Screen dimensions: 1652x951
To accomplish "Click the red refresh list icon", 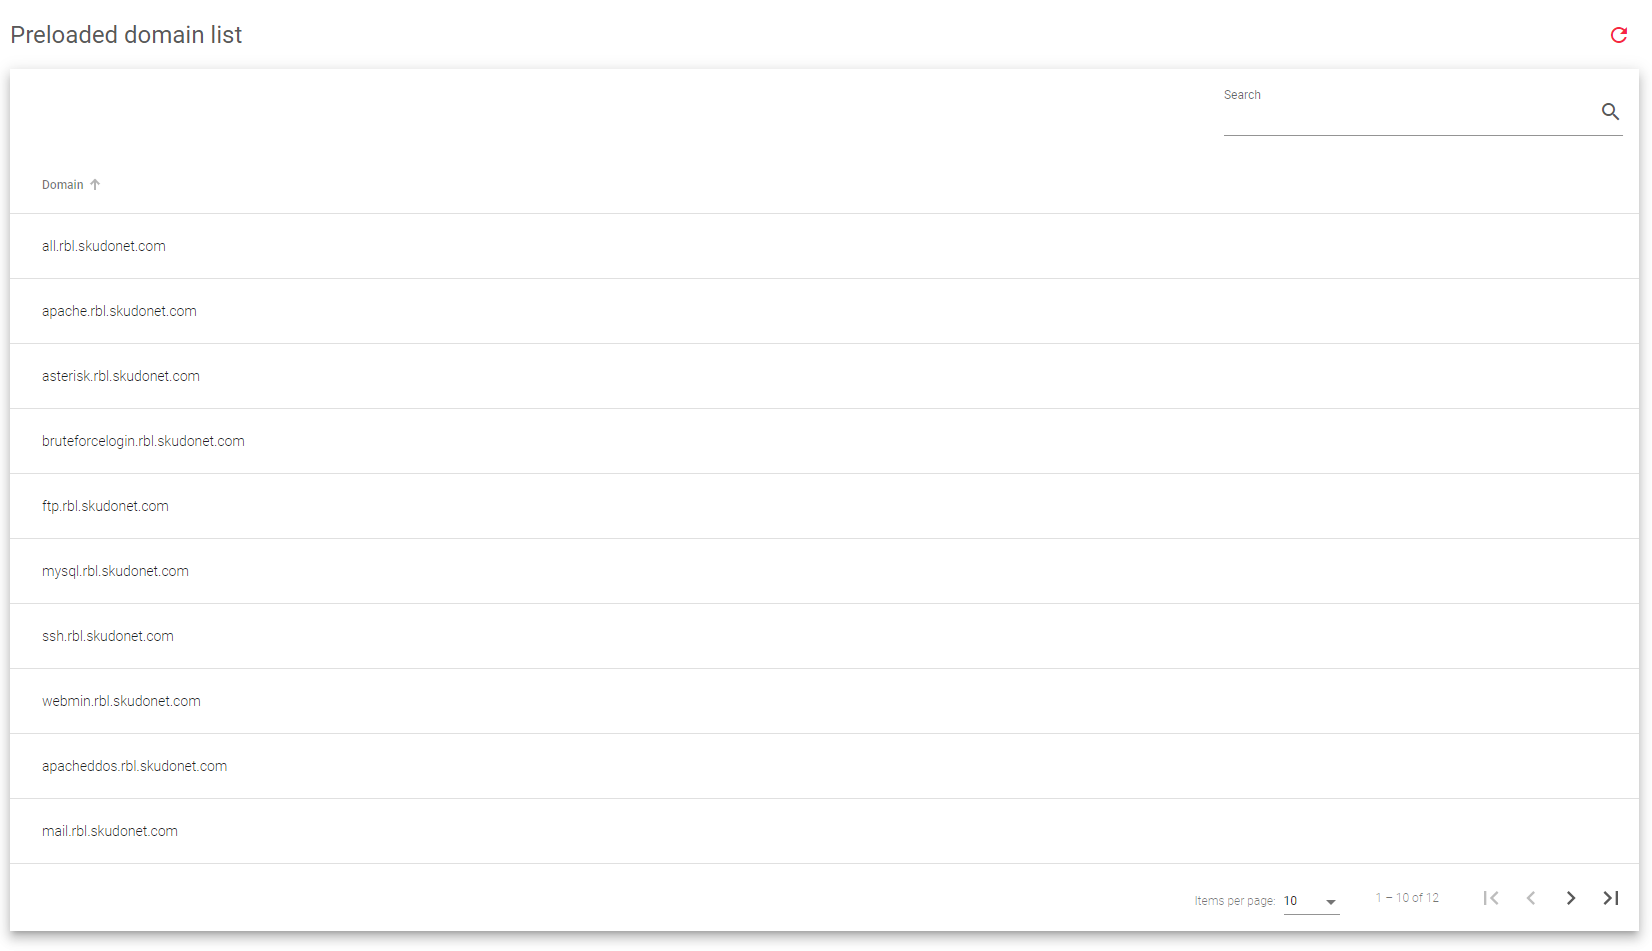I will click(x=1618, y=35).
